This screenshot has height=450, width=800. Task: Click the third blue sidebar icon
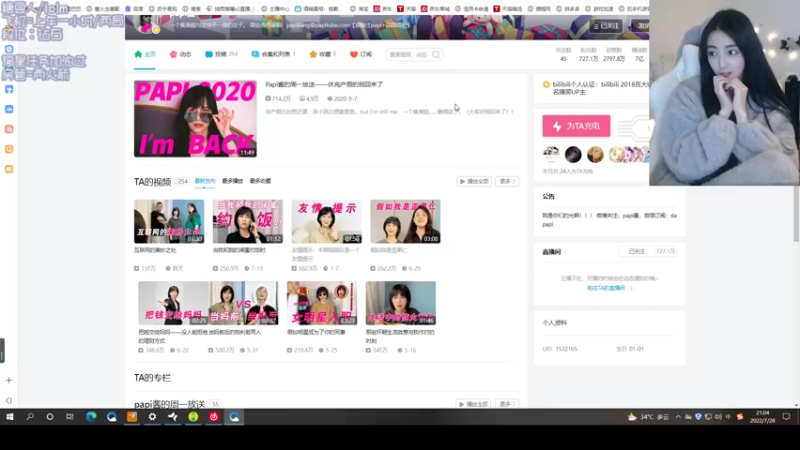(x=9, y=109)
